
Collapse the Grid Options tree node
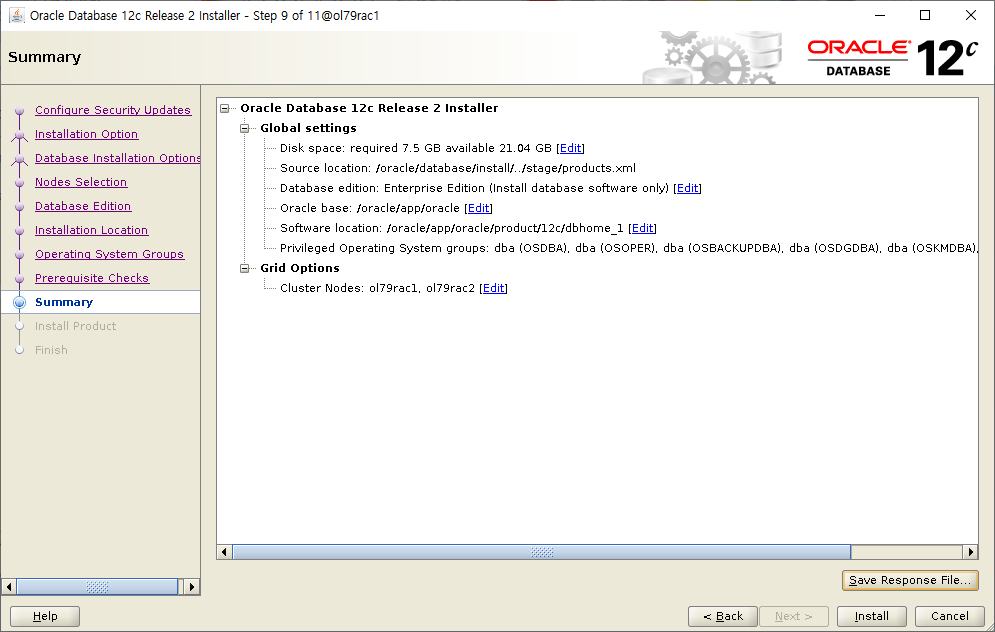pyautogui.click(x=244, y=268)
